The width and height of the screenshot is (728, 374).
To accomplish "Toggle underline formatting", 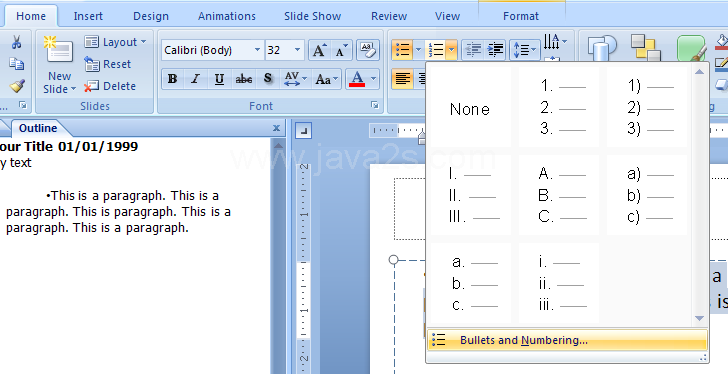I will 219,79.
